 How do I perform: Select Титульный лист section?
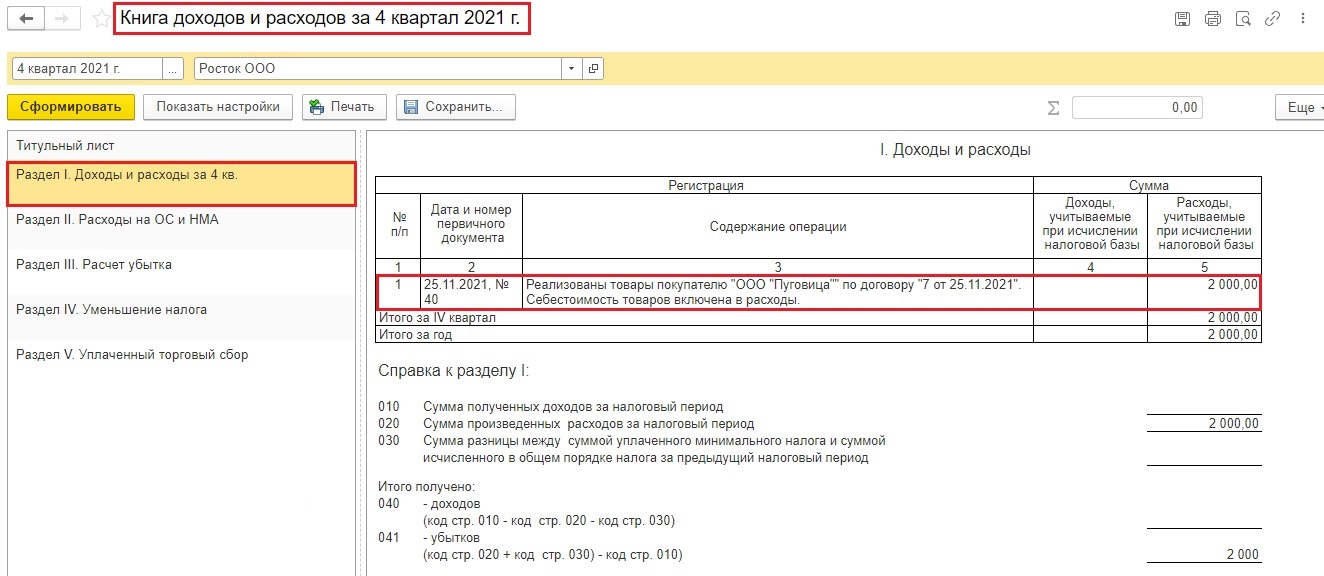pyautogui.click(x=181, y=146)
